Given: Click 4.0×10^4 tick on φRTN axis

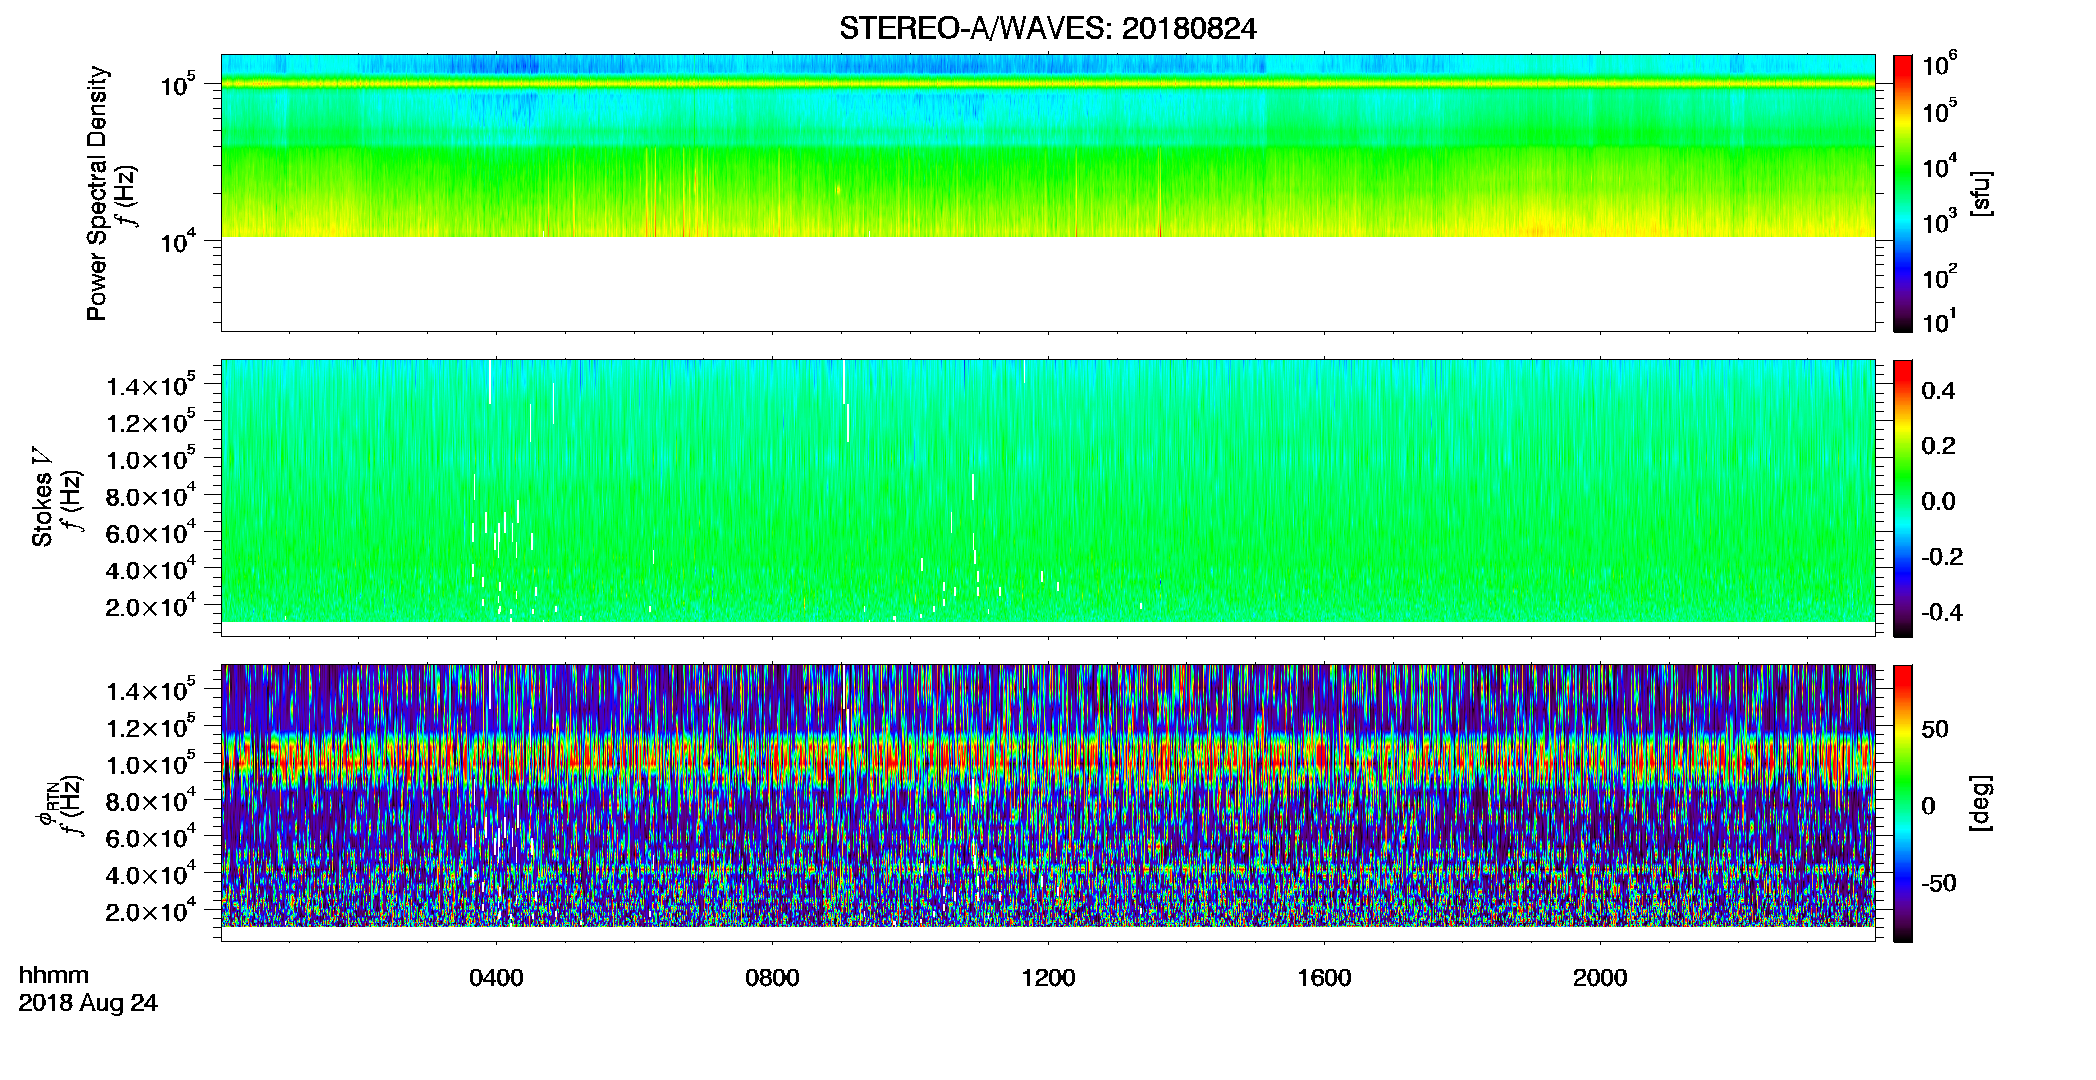Looking at the screenshot, I should coord(151,873).
